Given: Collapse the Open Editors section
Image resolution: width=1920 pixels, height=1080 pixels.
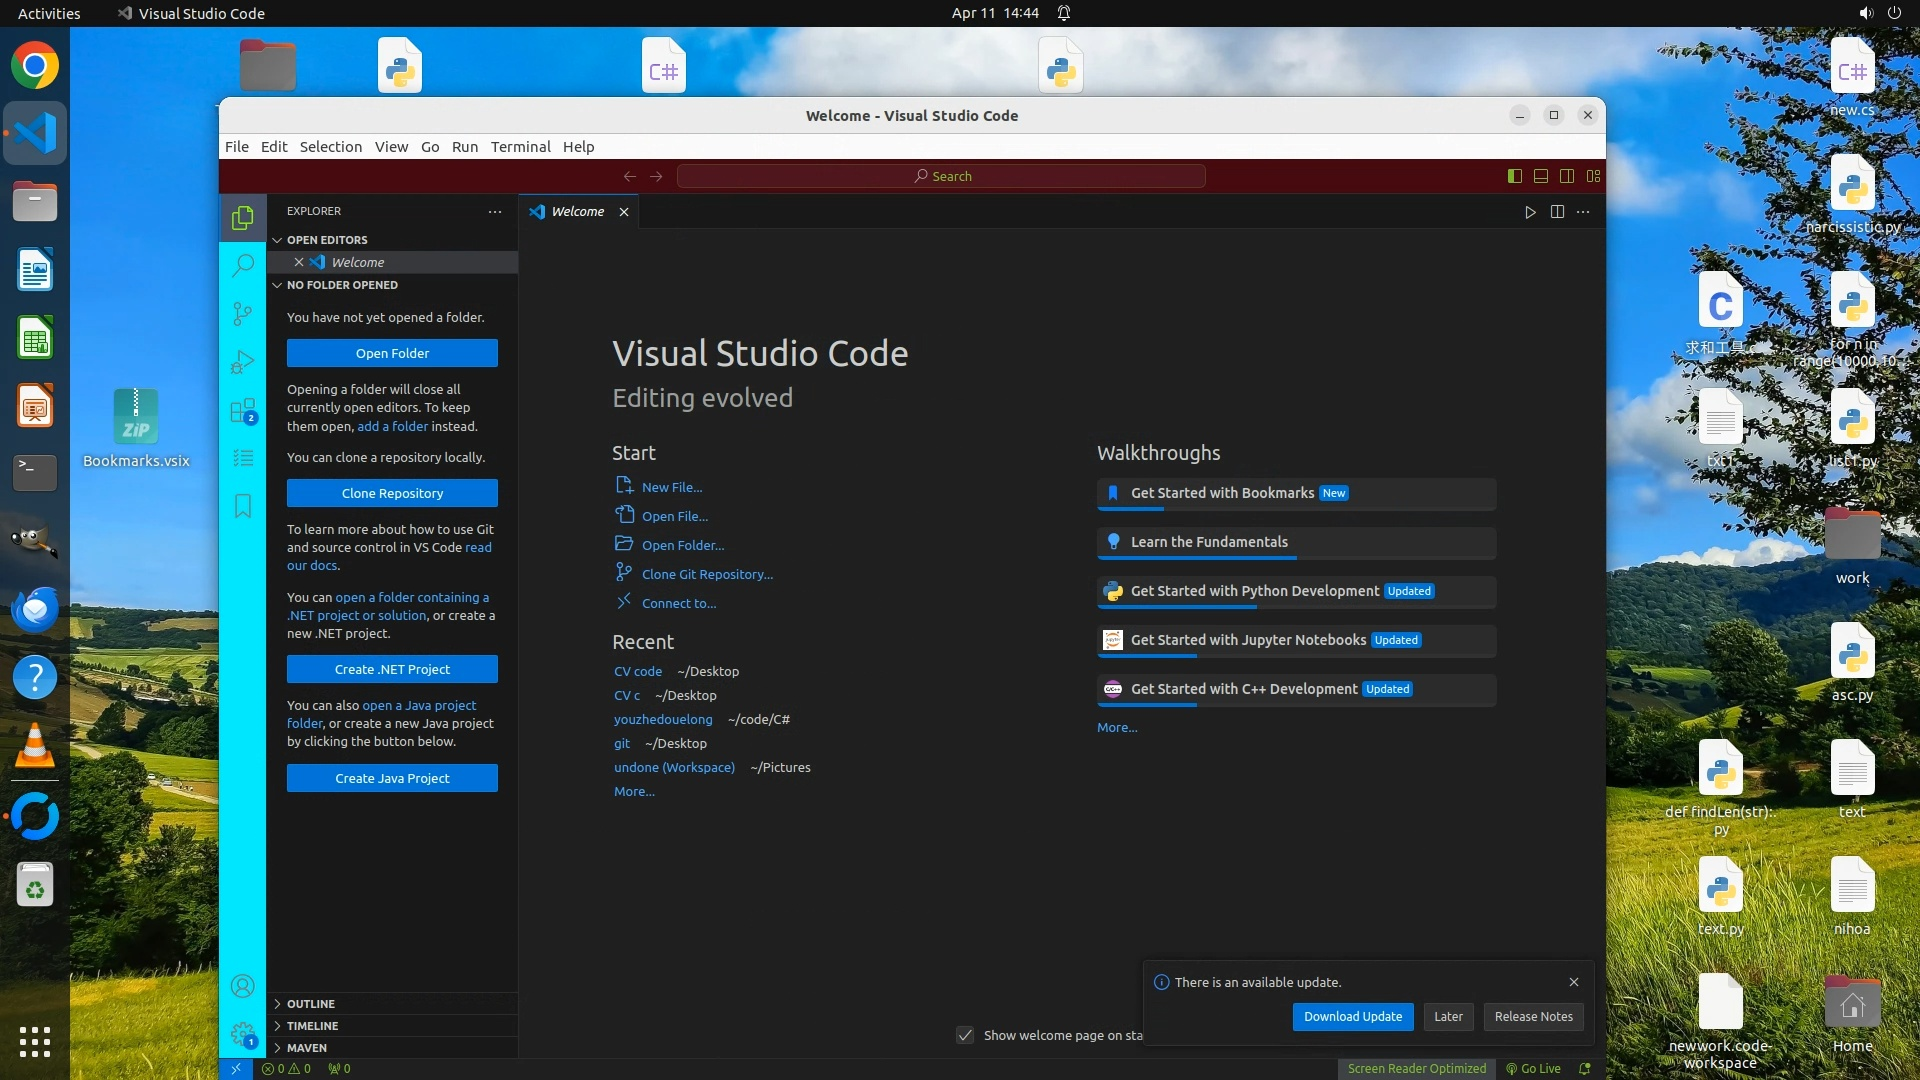Looking at the screenshot, I should [x=327, y=240].
